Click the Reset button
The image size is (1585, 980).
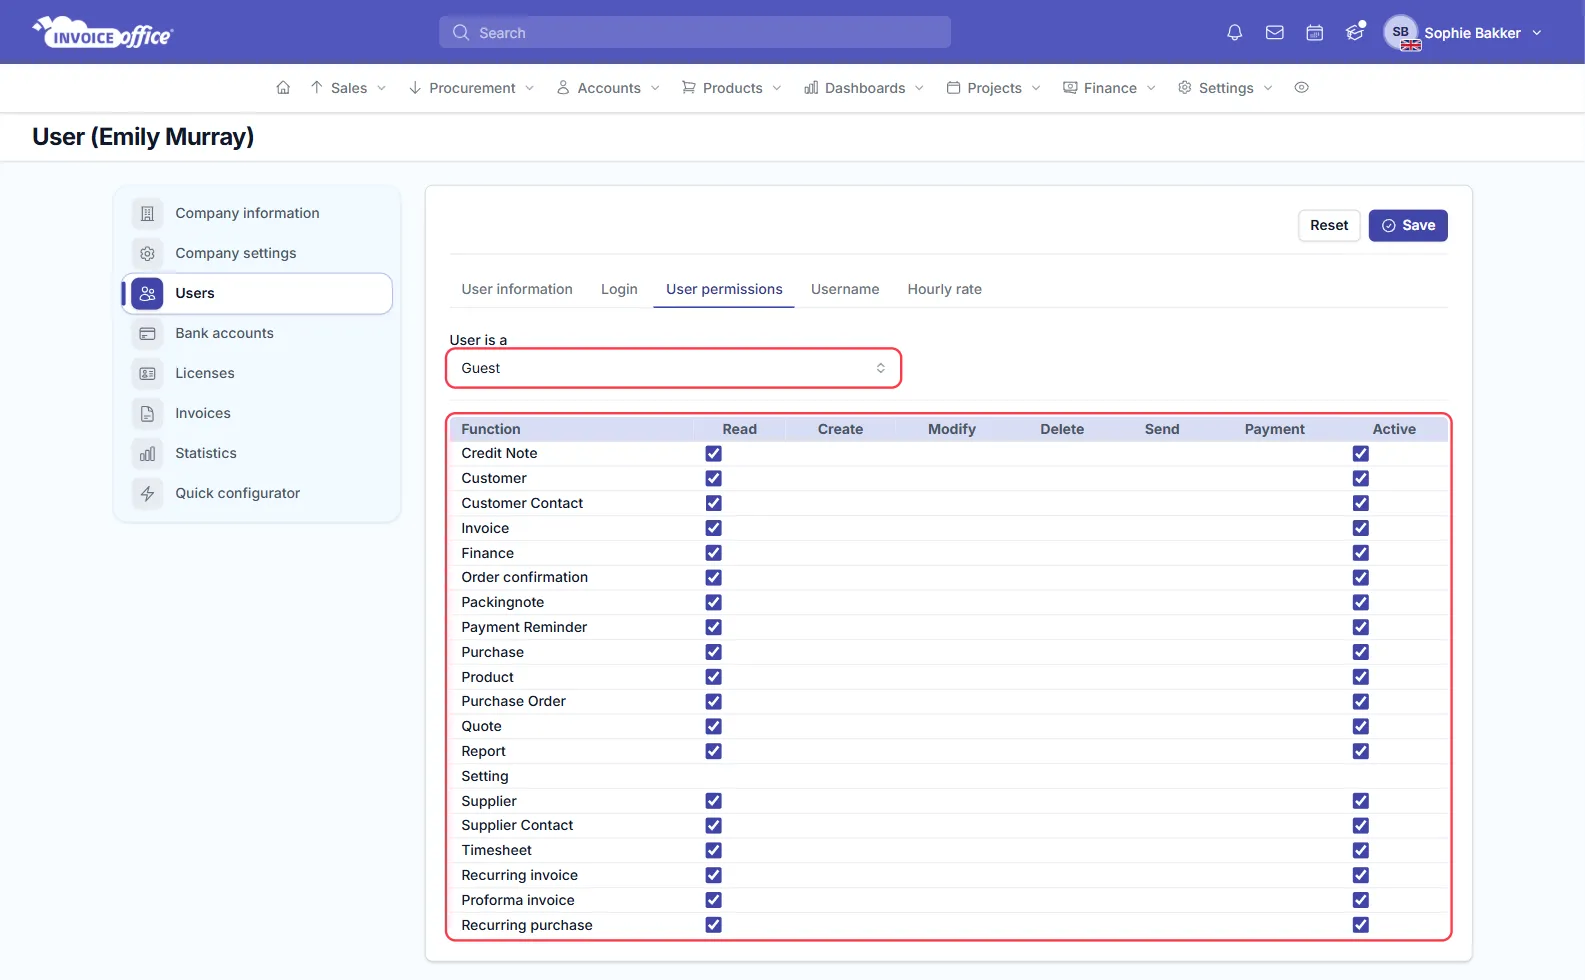(x=1329, y=226)
